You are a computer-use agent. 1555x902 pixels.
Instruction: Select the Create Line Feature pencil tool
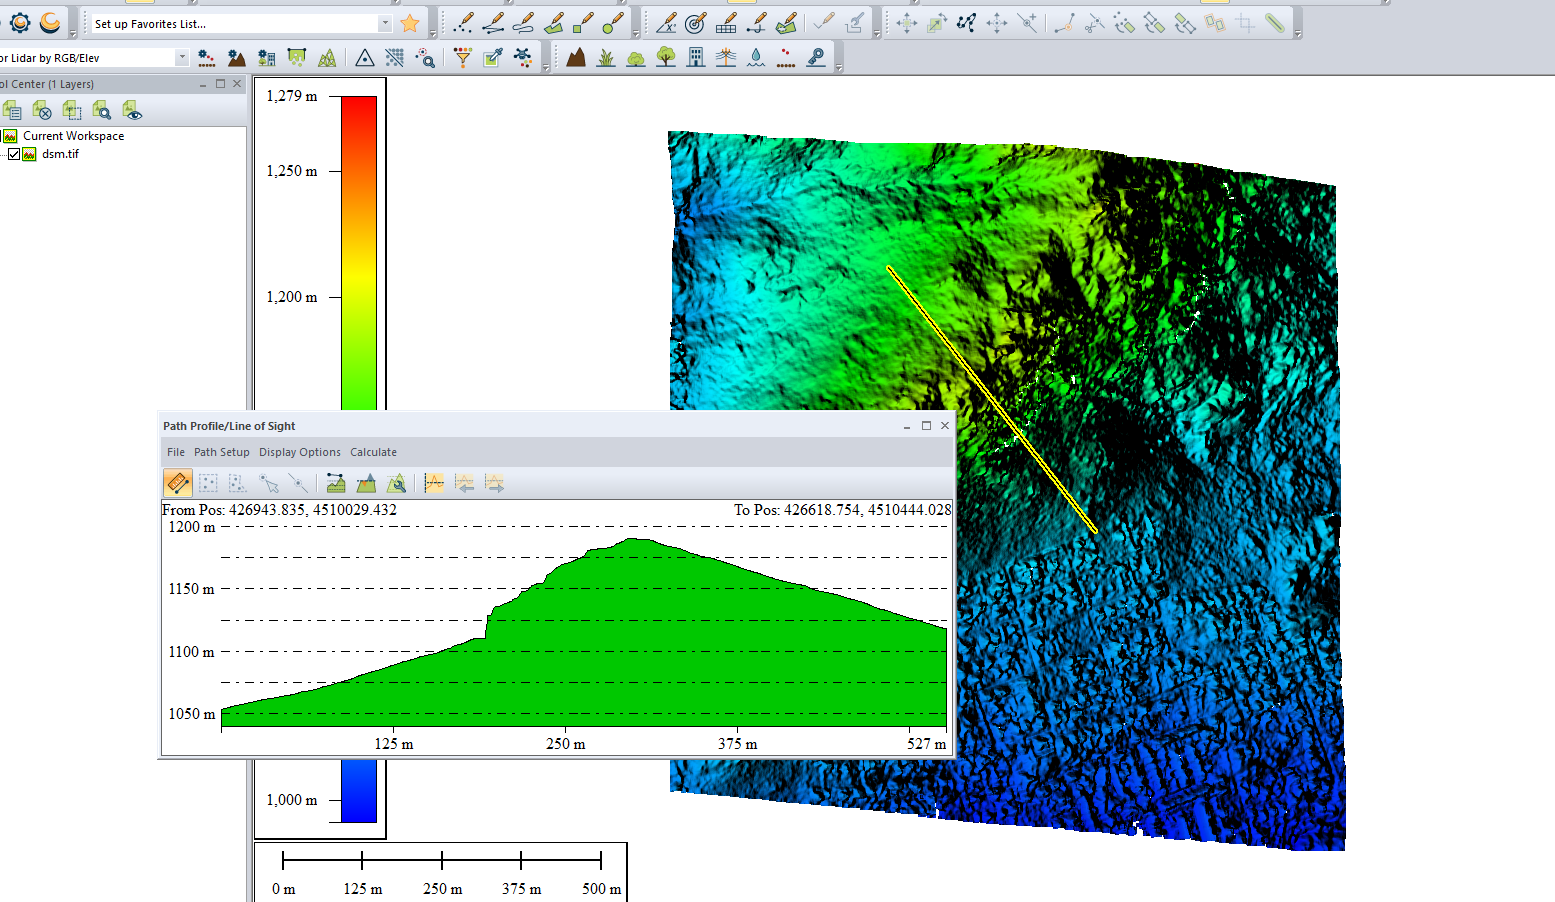coord(493,23)
